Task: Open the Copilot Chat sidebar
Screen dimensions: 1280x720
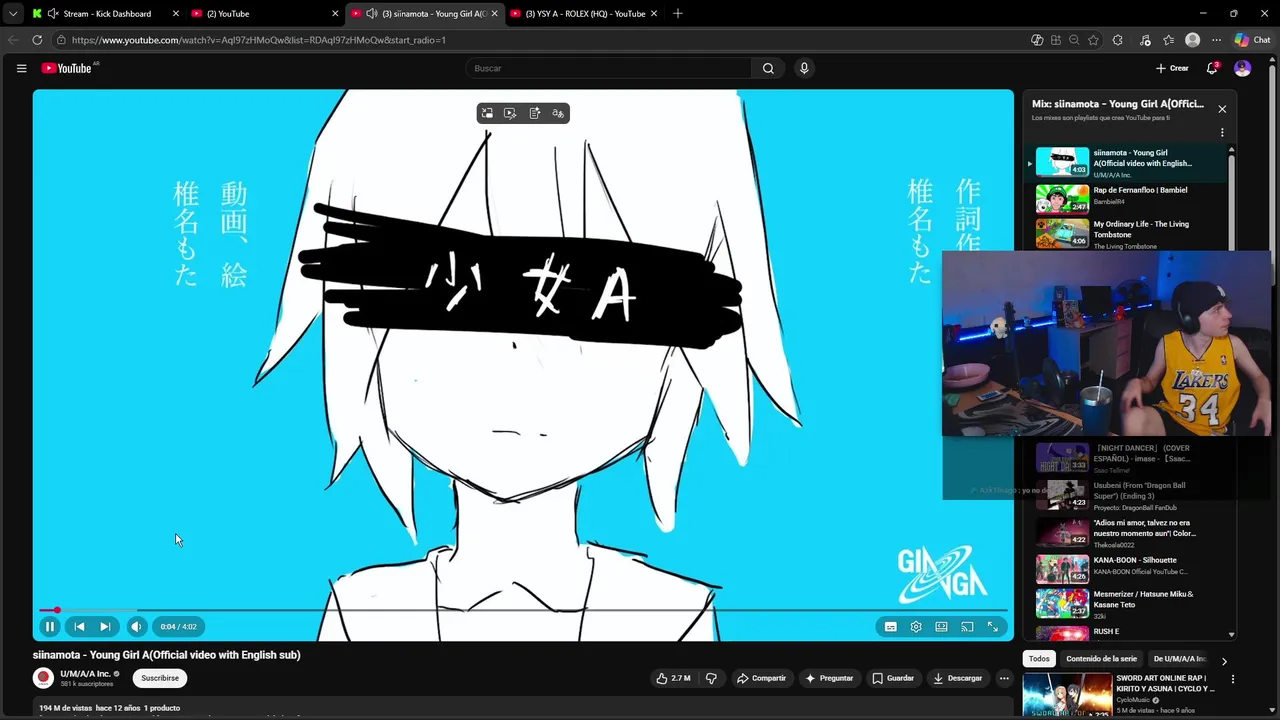Action: pyautogui.click(x=1252, y=40)
